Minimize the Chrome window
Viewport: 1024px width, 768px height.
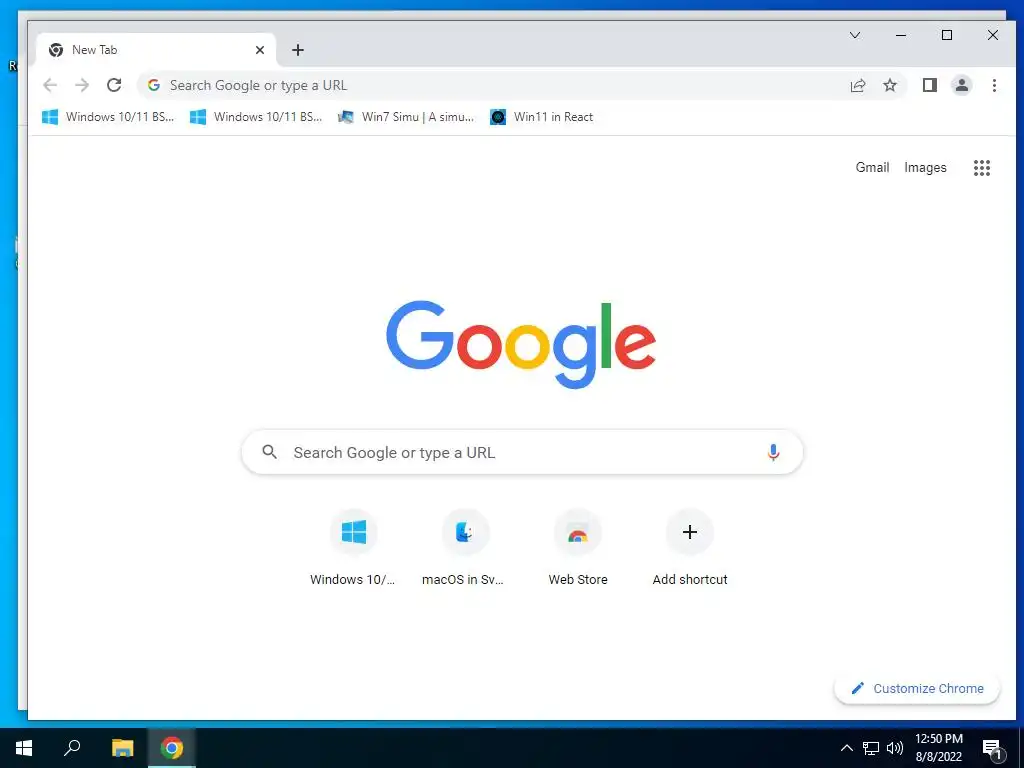pos(901,35)
